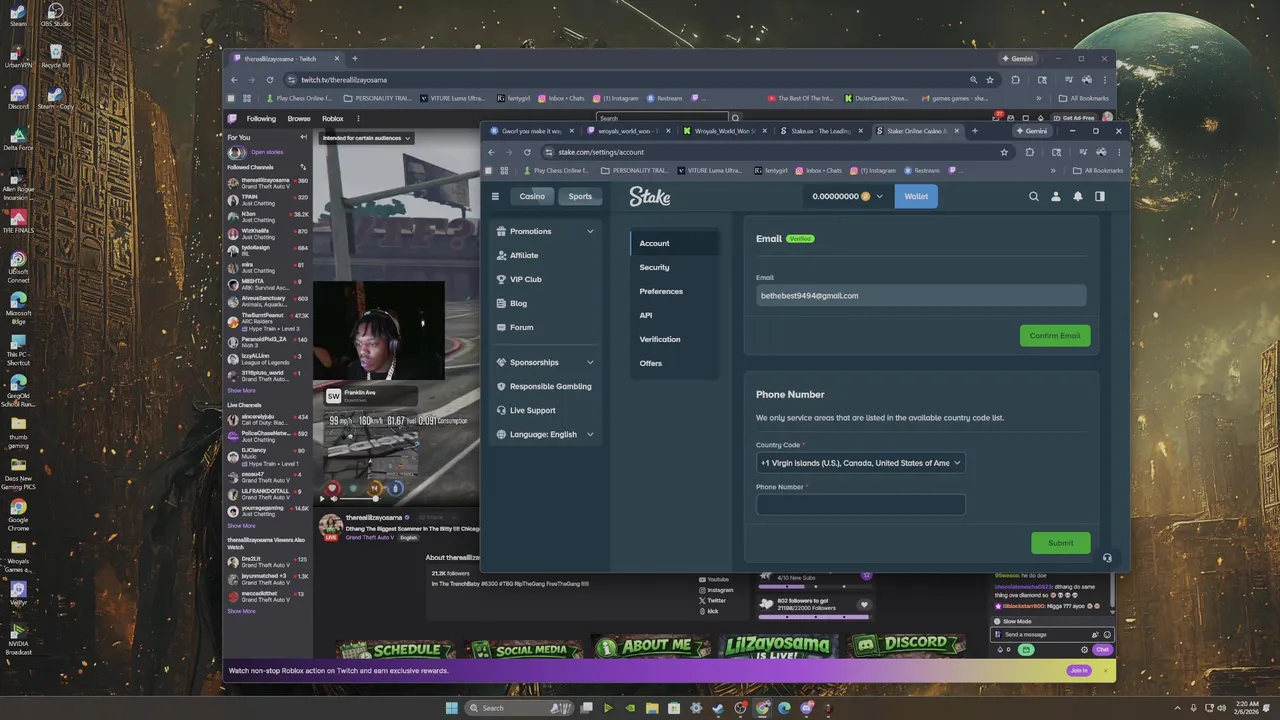Open Country Code dropdown

(x=860, y=463)
